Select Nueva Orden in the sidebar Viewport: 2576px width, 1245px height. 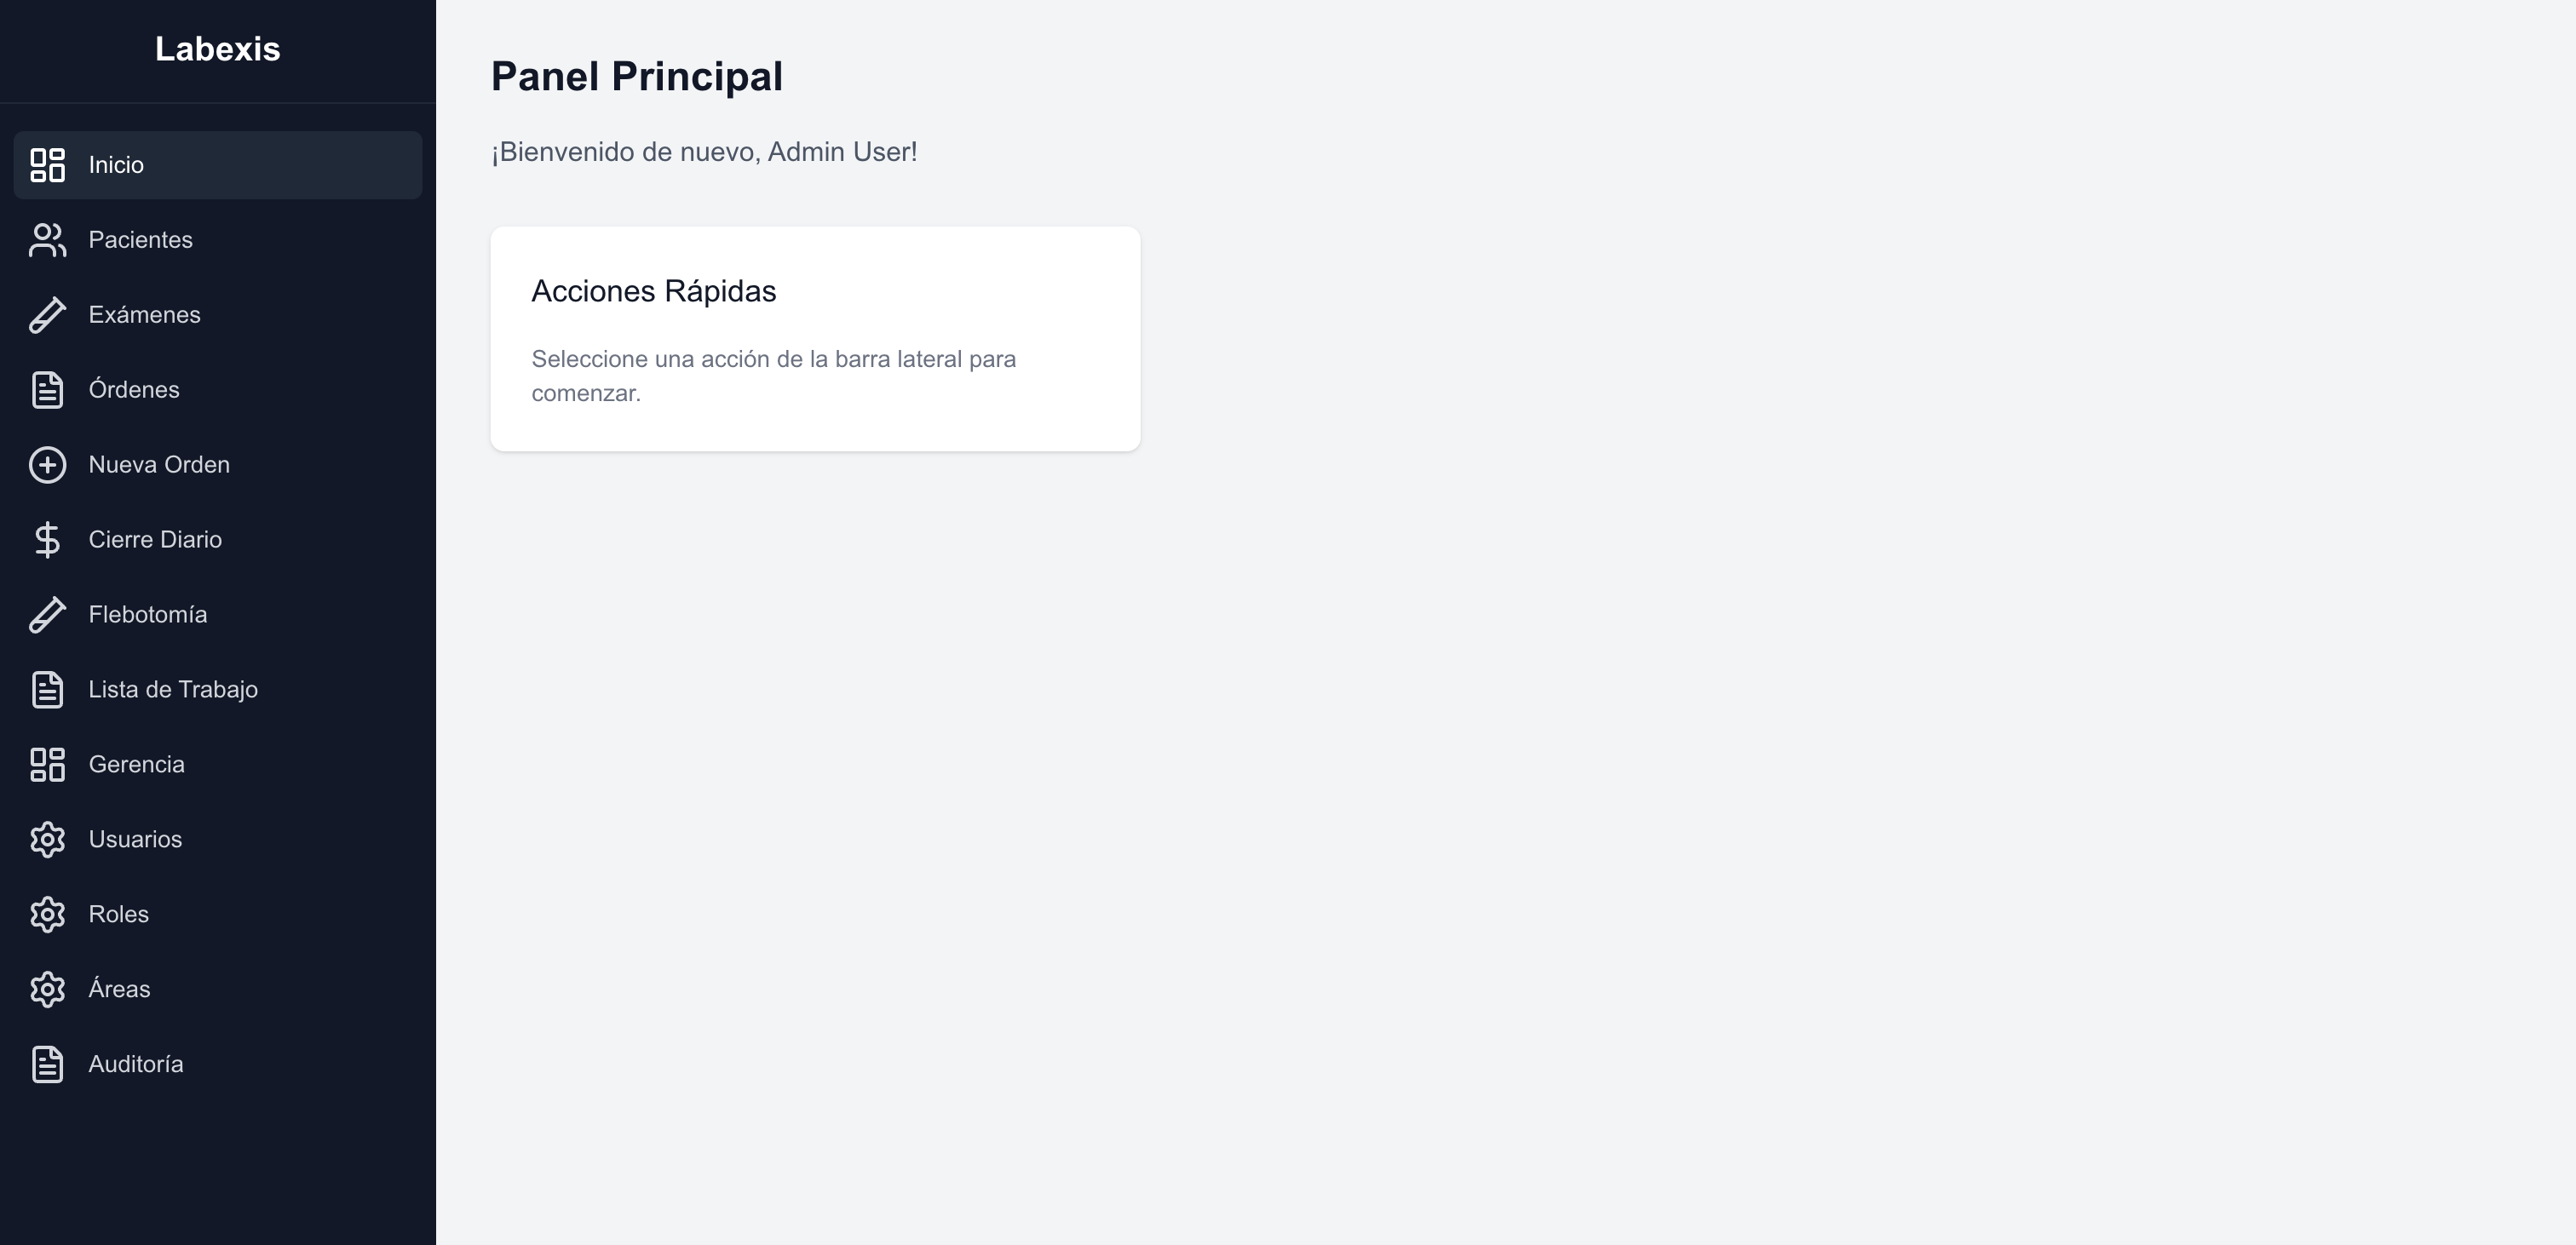[x=159, y=465]
